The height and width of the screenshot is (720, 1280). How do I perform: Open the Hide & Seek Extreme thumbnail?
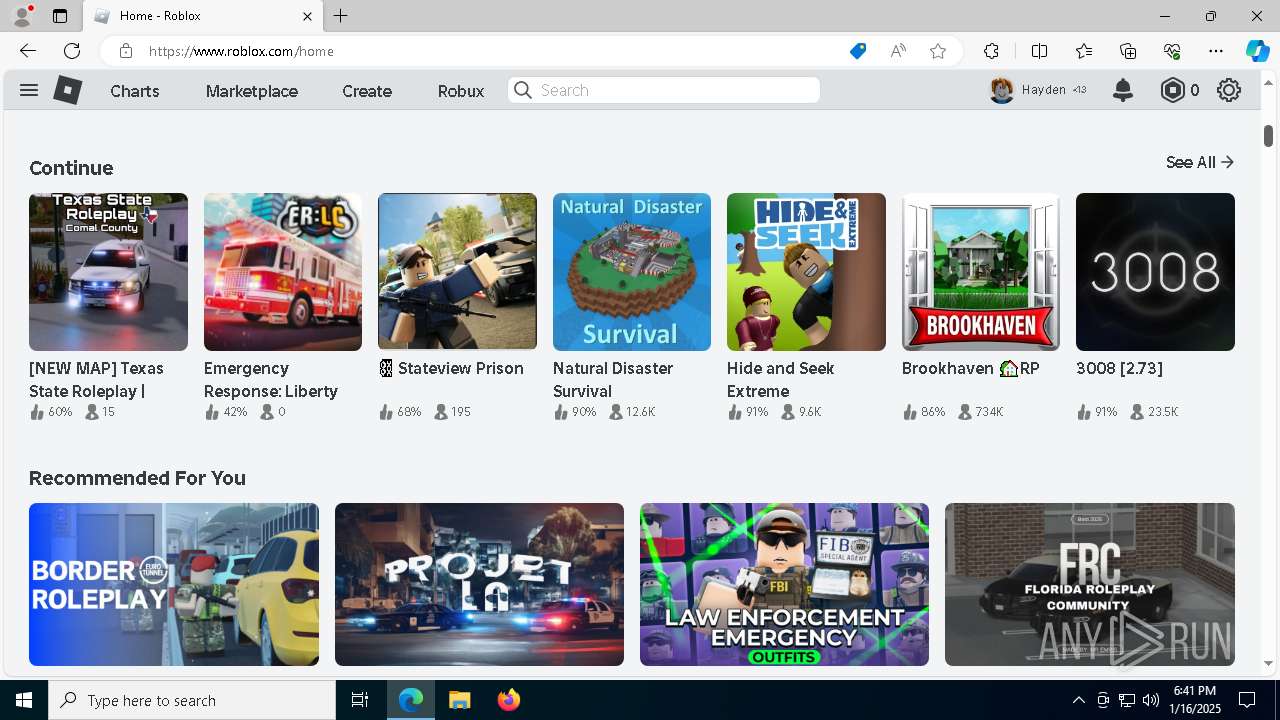[806, 272]
